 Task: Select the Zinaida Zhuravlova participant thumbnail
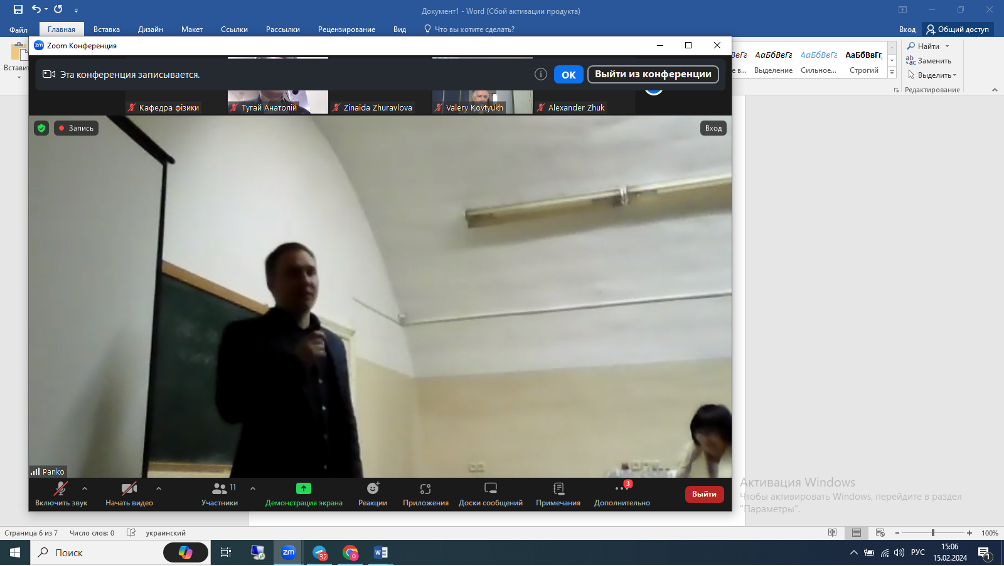(x=380, y=101)
